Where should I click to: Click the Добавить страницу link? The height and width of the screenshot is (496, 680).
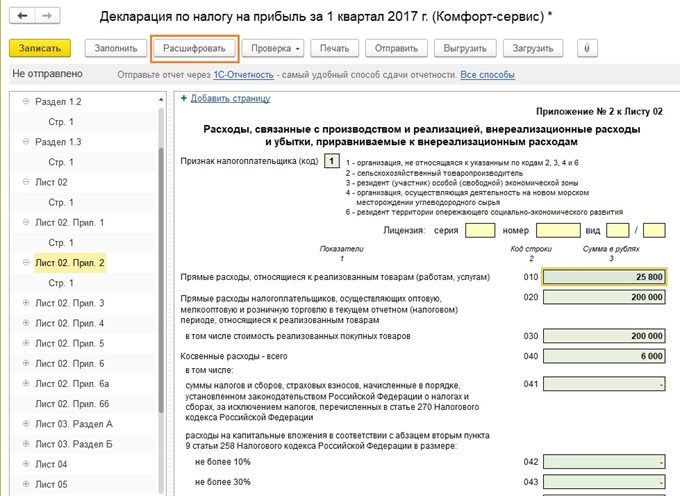pyautogui.click(x=230, y=98)
